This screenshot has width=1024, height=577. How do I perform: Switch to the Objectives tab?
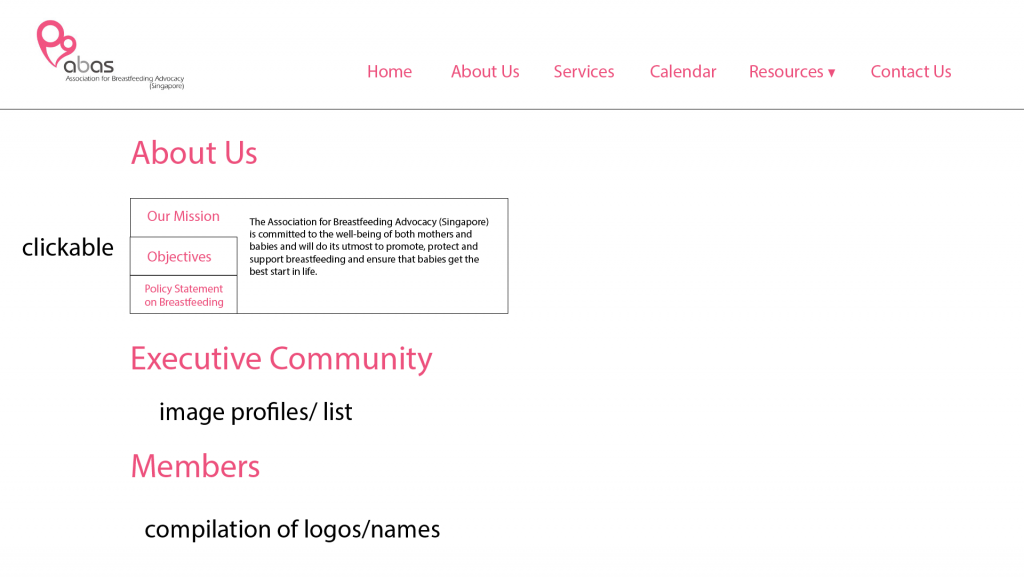pos(179,257)
